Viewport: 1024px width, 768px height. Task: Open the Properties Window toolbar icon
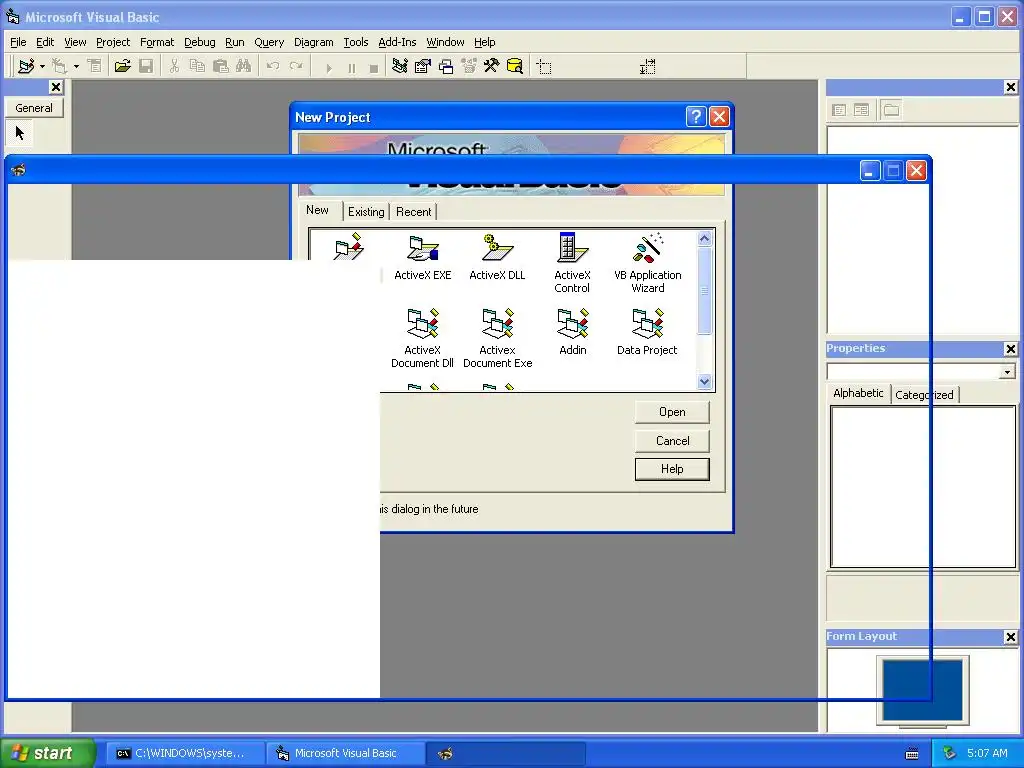(423, 66)
